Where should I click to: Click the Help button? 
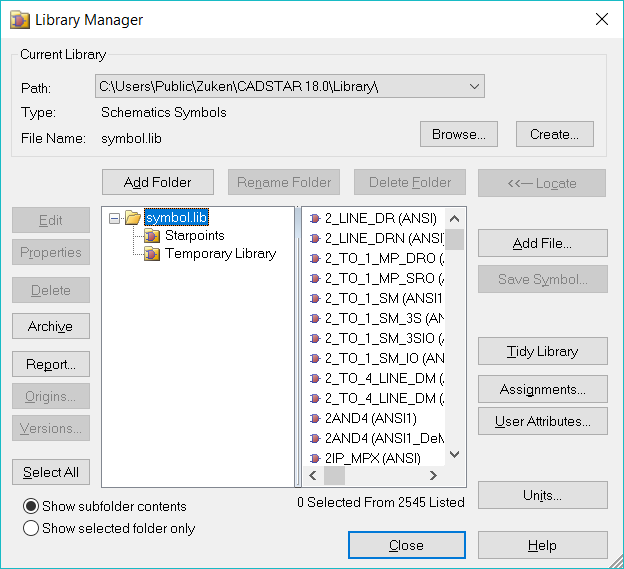[542, 545]
